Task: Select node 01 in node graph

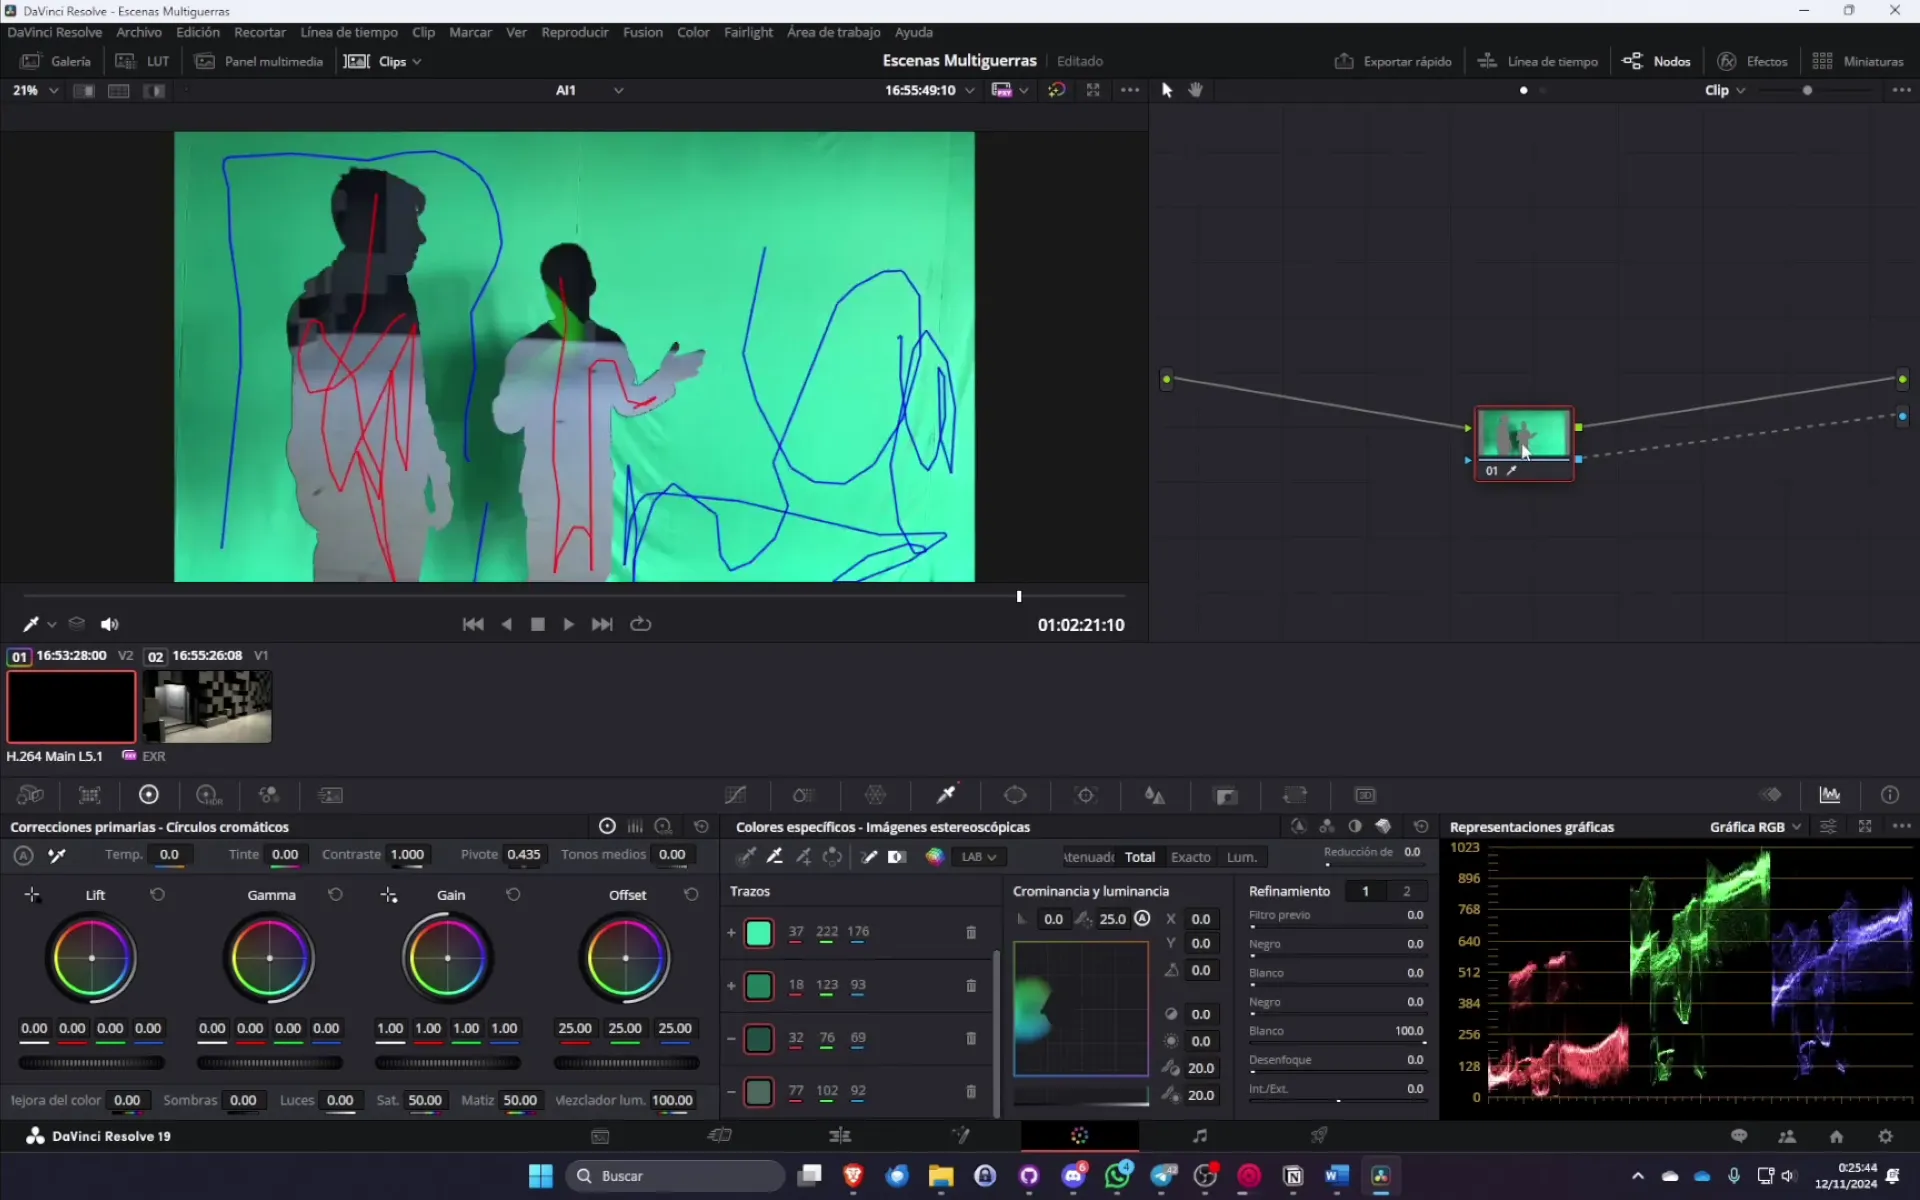Action: pyautogui.click(x=1524, y=444)
